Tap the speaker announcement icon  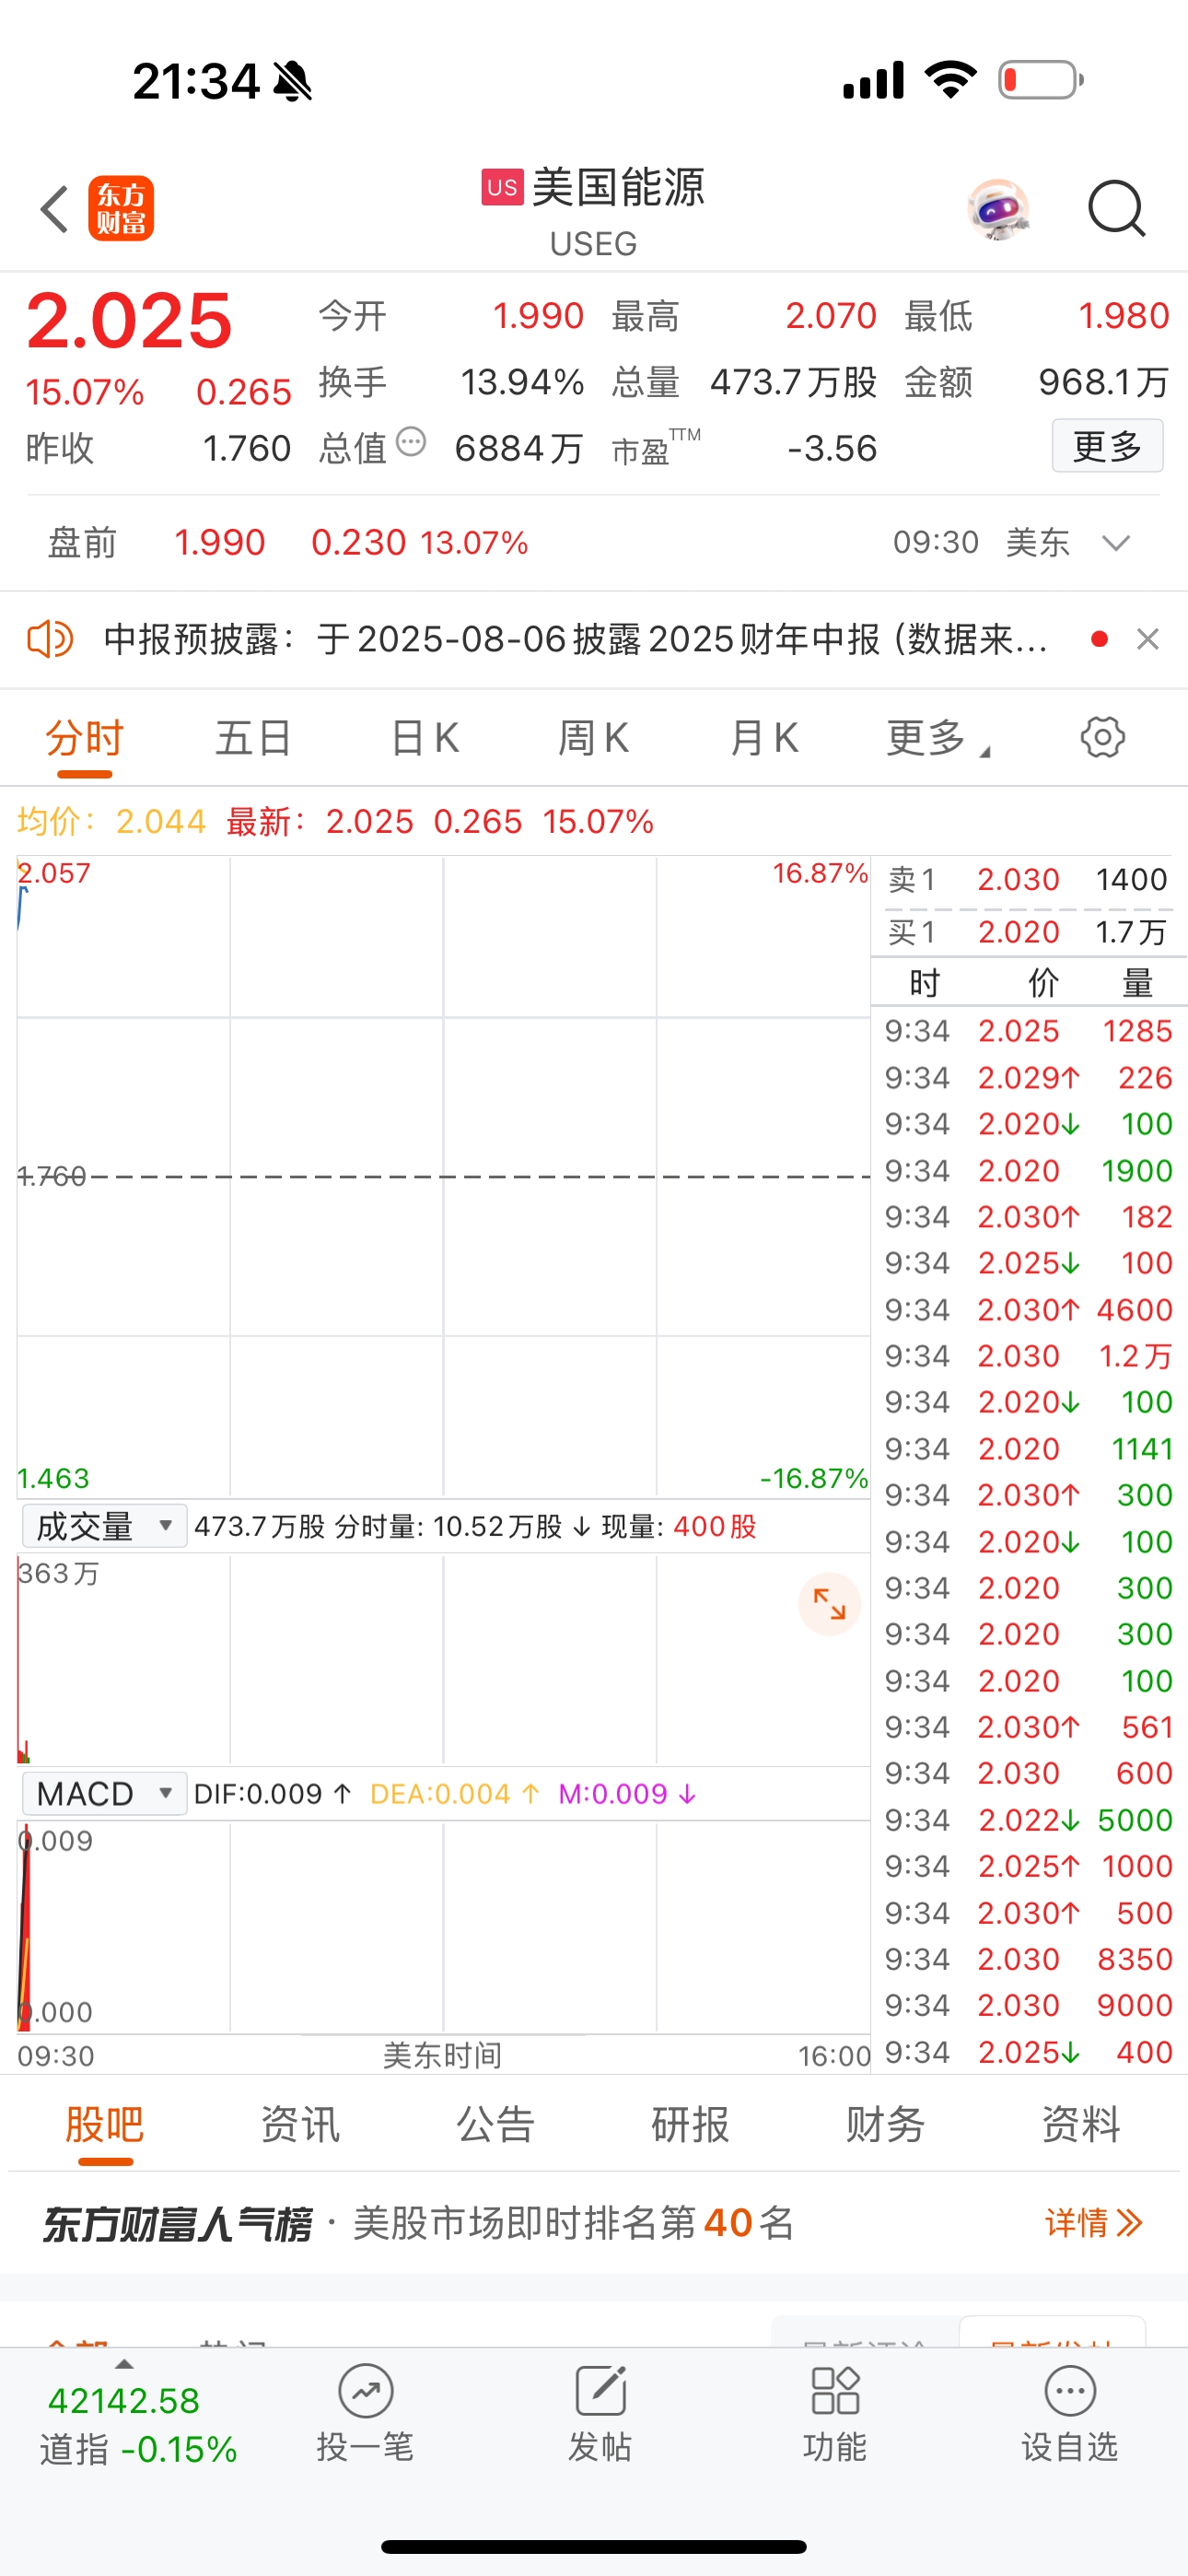point(50,639)
